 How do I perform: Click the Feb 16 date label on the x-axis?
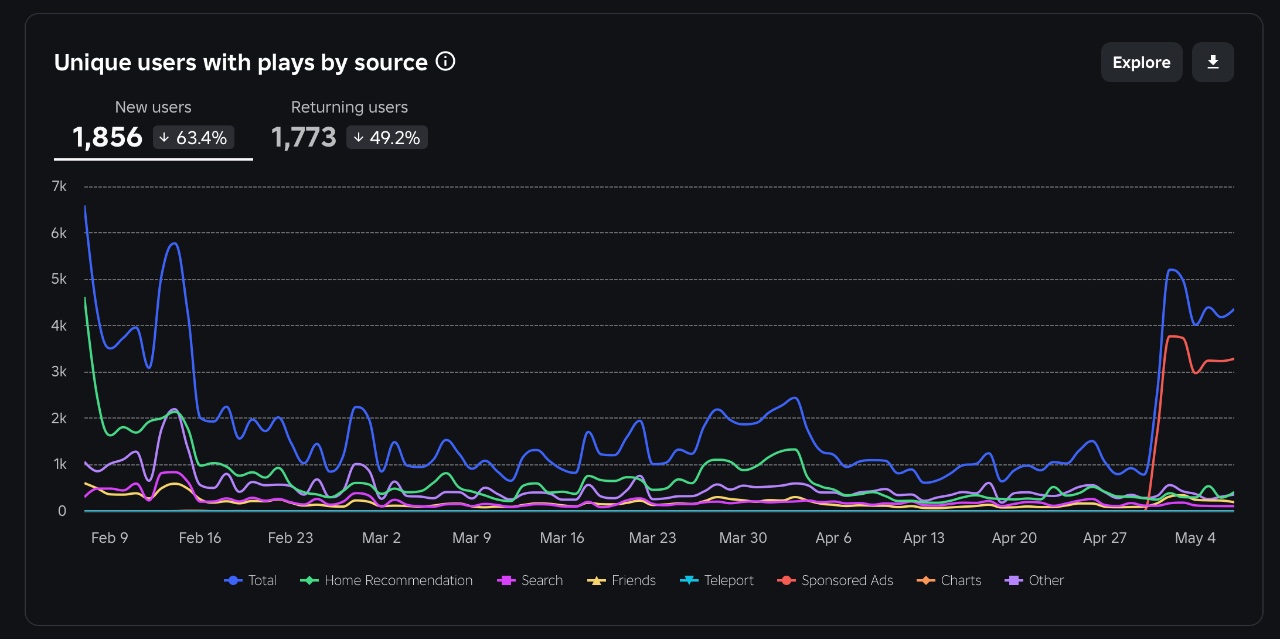click(200, 538)
